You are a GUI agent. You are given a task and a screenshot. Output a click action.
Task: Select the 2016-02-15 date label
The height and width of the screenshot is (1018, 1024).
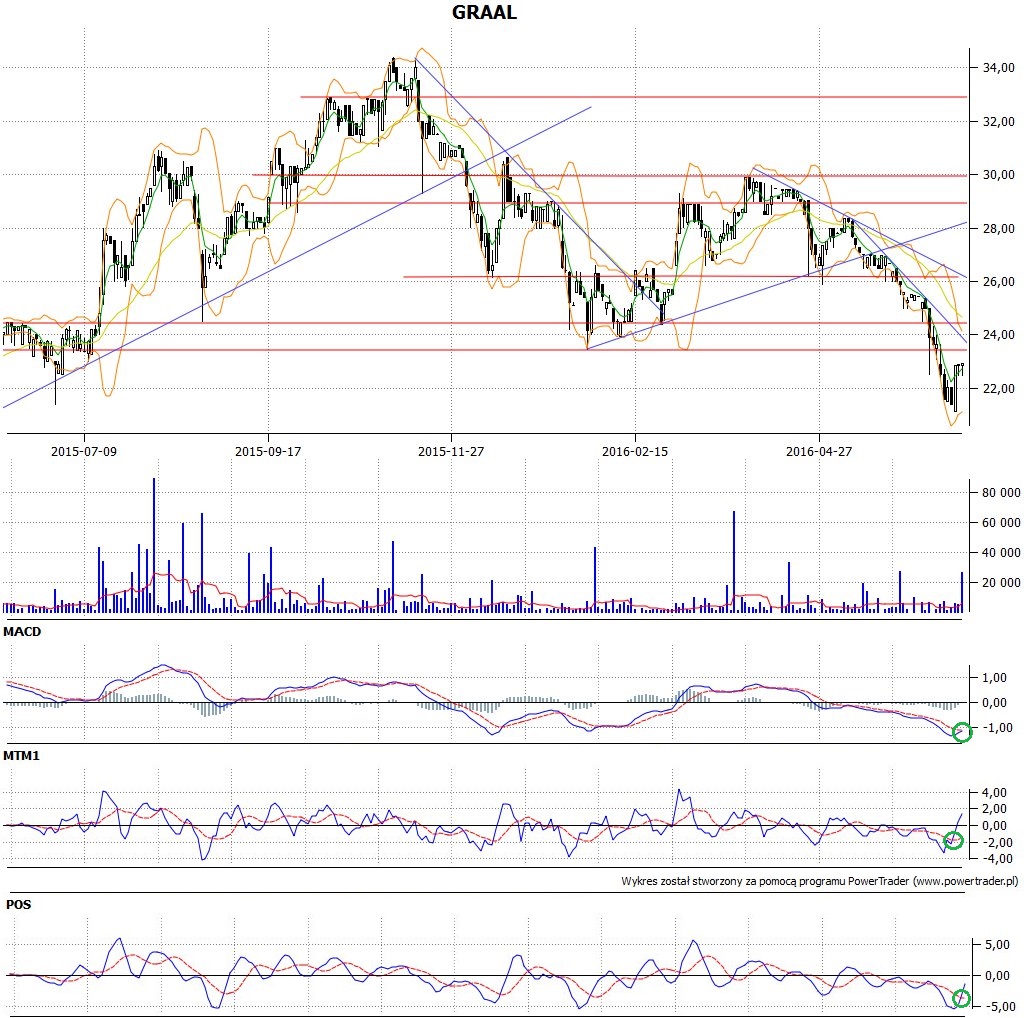635,451
